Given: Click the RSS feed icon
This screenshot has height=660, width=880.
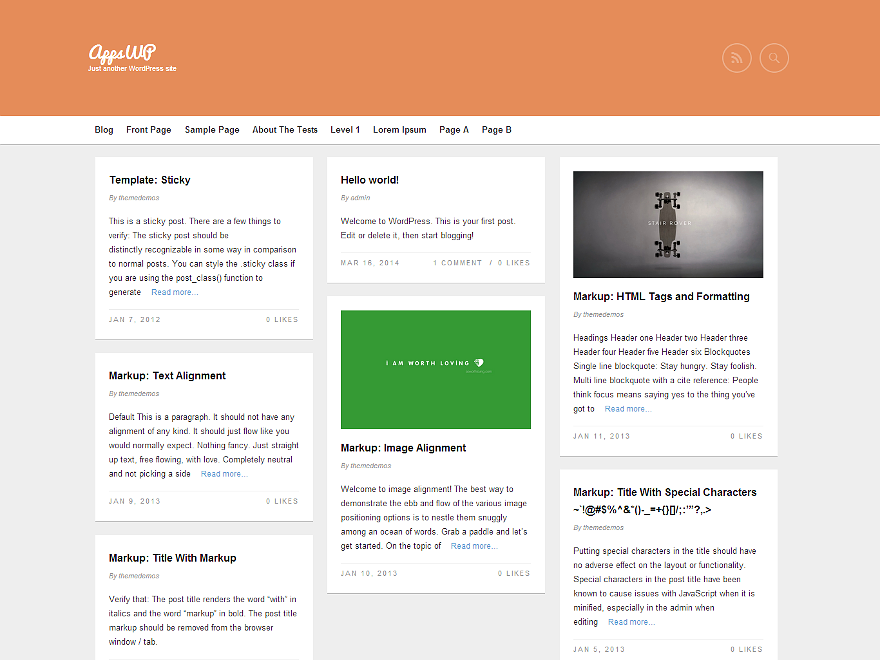Looking at the screenshot, I should click(x=736, y=58).
